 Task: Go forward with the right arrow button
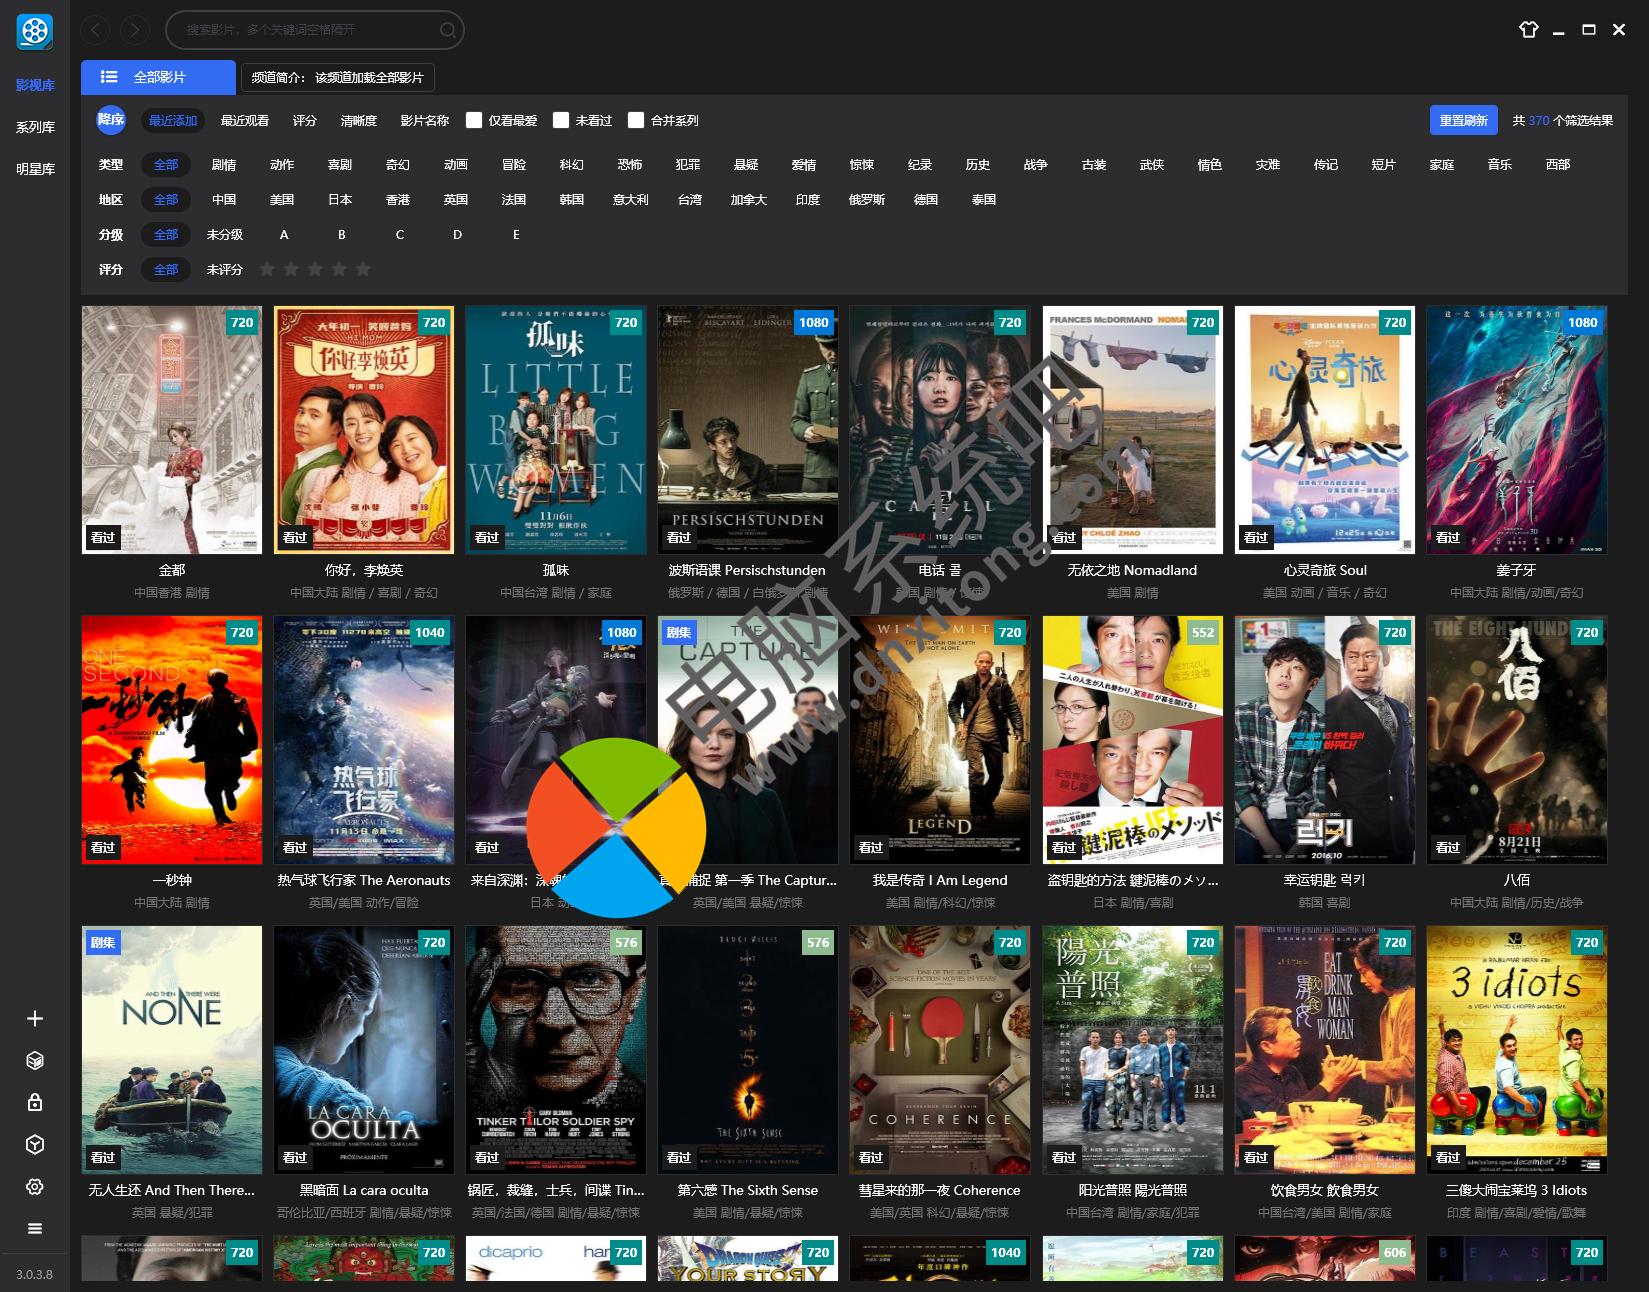pyautogui.click(x=135, y=30)
